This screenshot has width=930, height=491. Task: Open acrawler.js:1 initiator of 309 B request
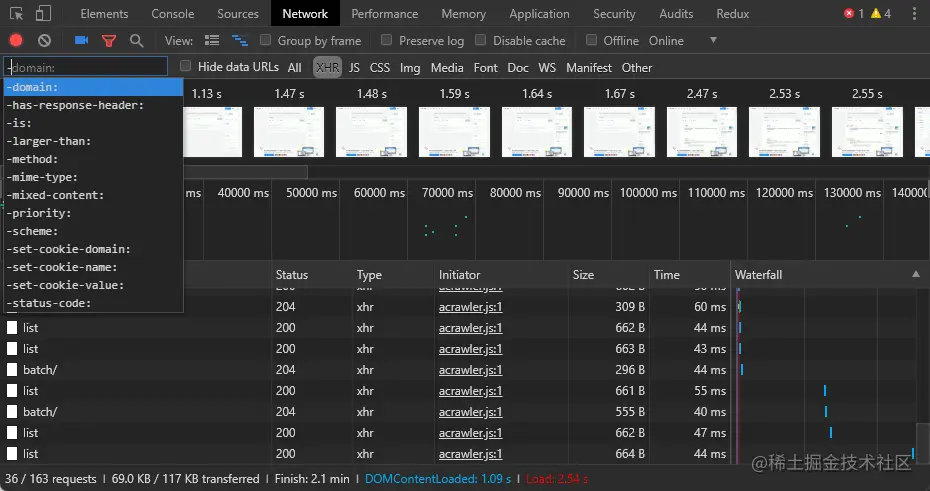470,307
